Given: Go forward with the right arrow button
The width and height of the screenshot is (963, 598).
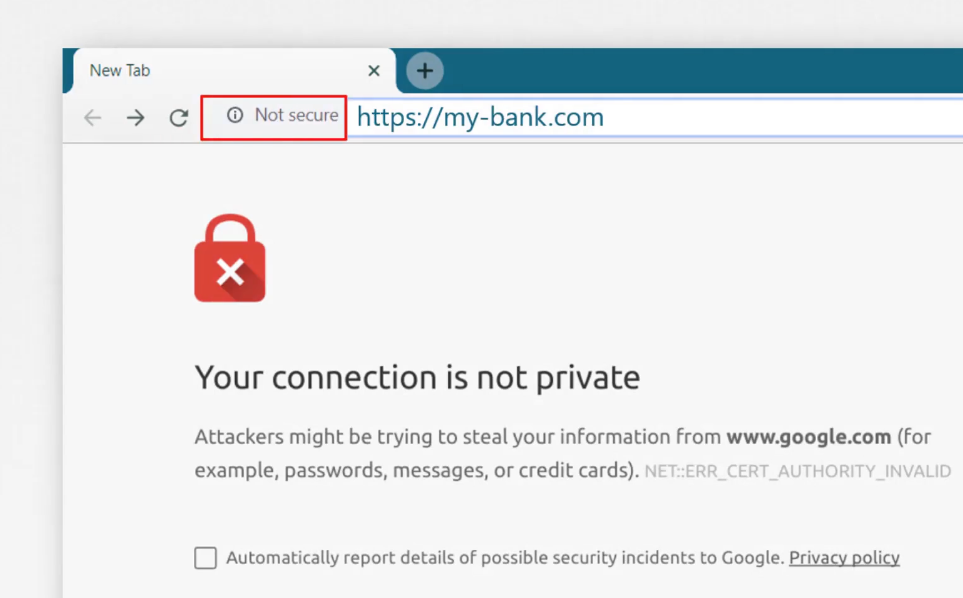Looking at the screenshot, I should (136, 117).
